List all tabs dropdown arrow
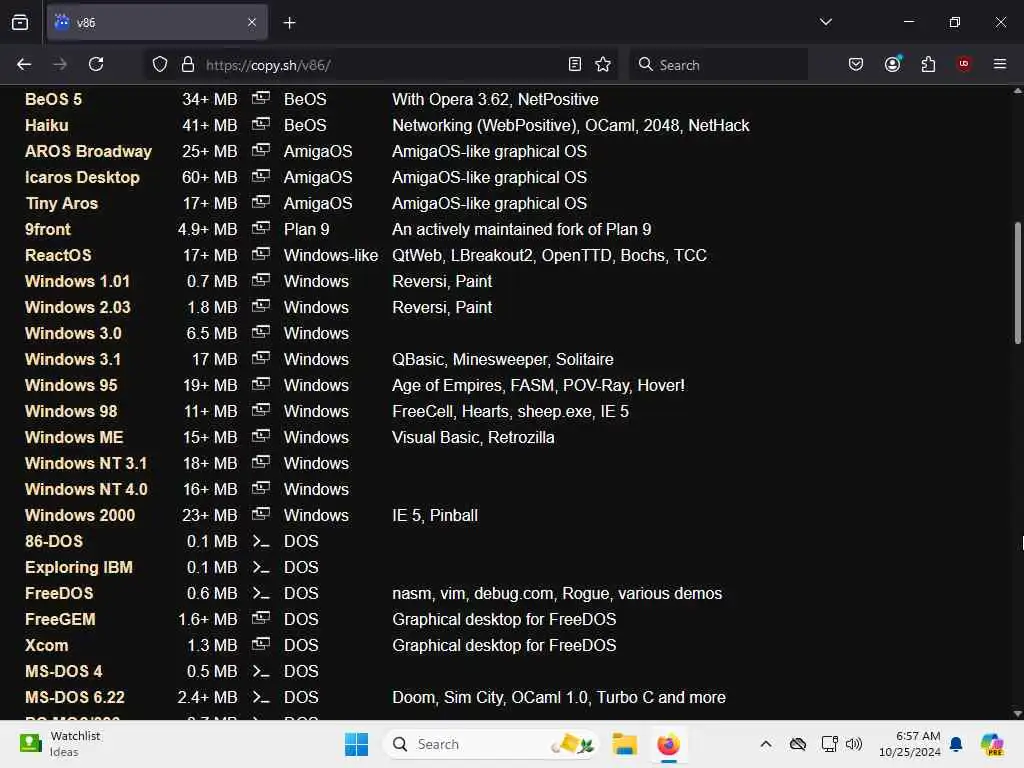The width and height of the screenshot is (1024, 768). pos(825,22)
